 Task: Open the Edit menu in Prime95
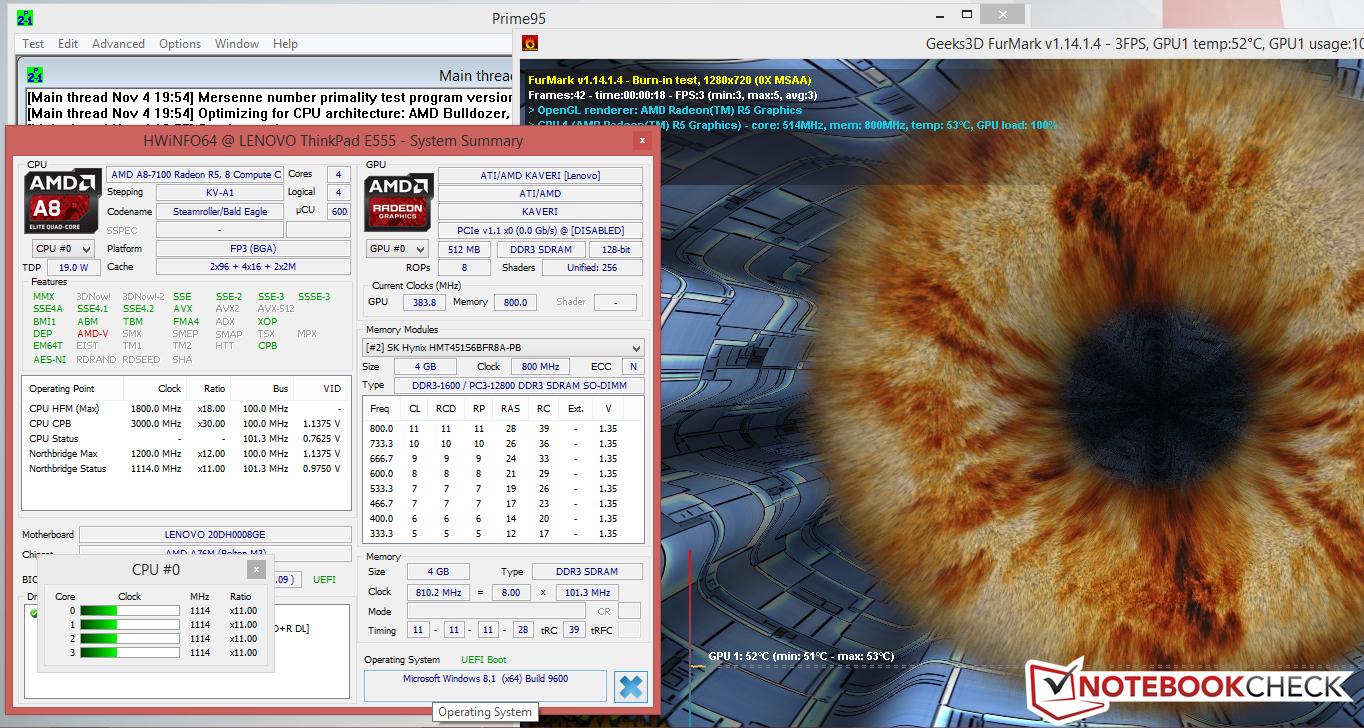pyautogui.click(x=68, y=44)
